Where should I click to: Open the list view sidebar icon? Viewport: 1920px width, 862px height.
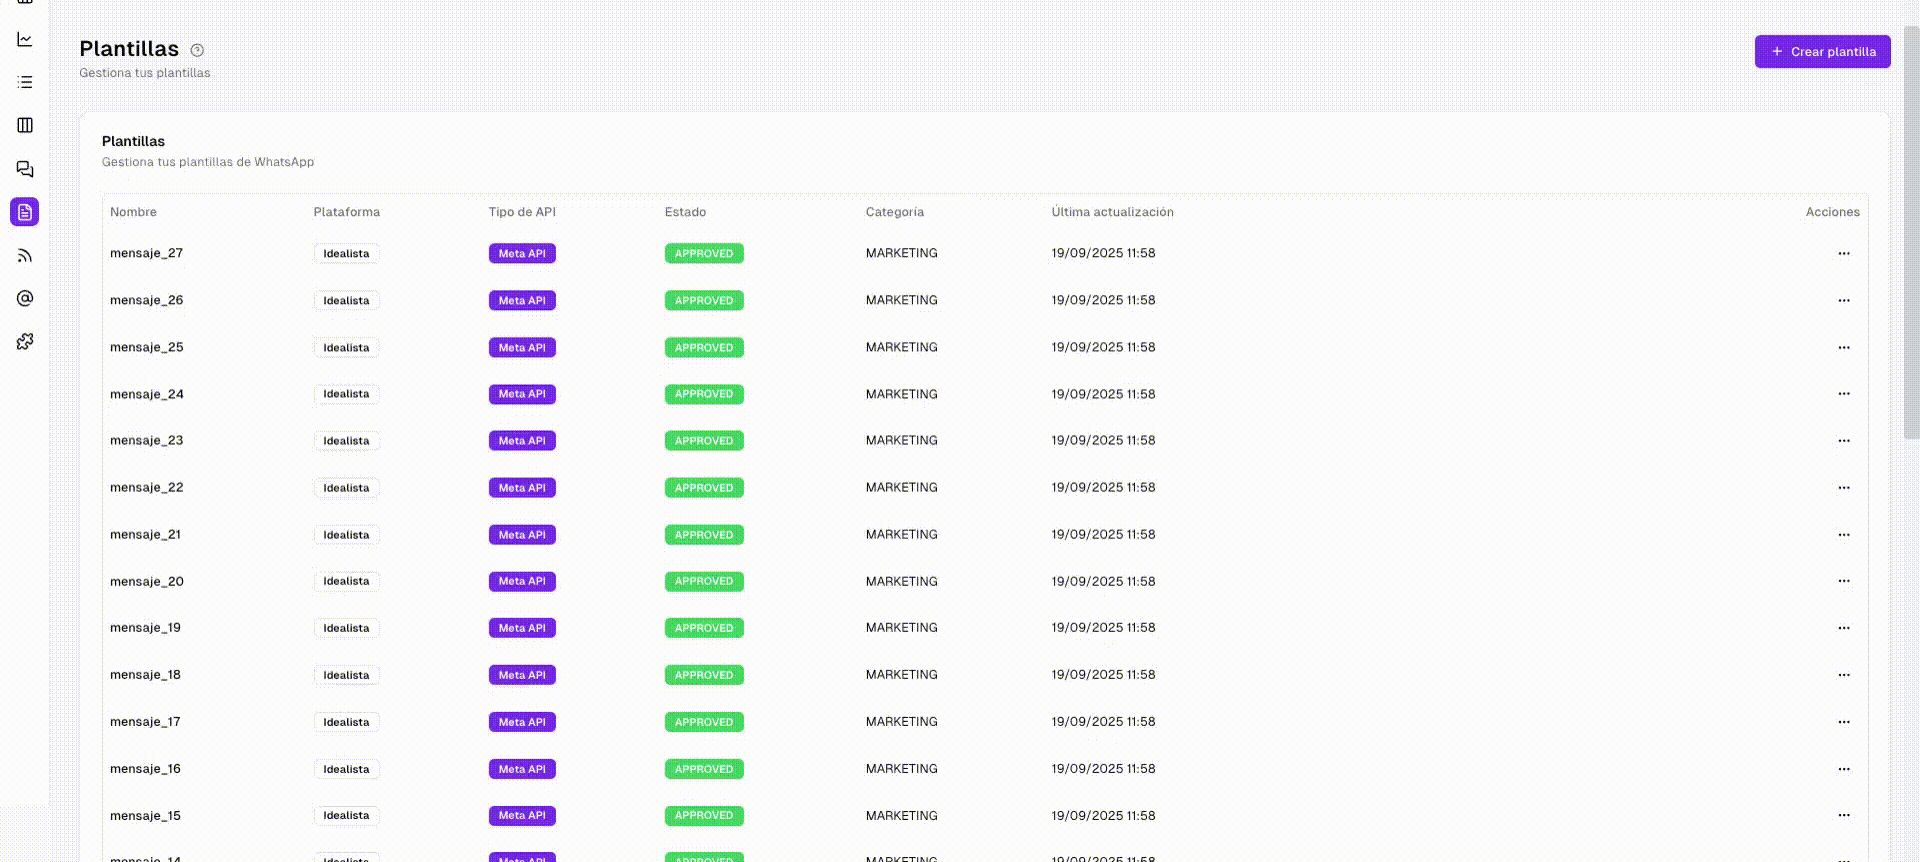click(x=25, y=82)
